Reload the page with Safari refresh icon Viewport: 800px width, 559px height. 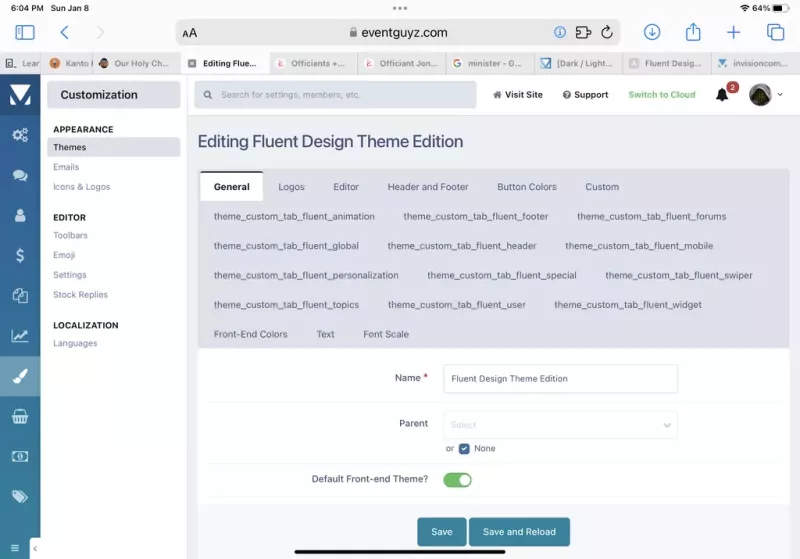pos(607,33)
